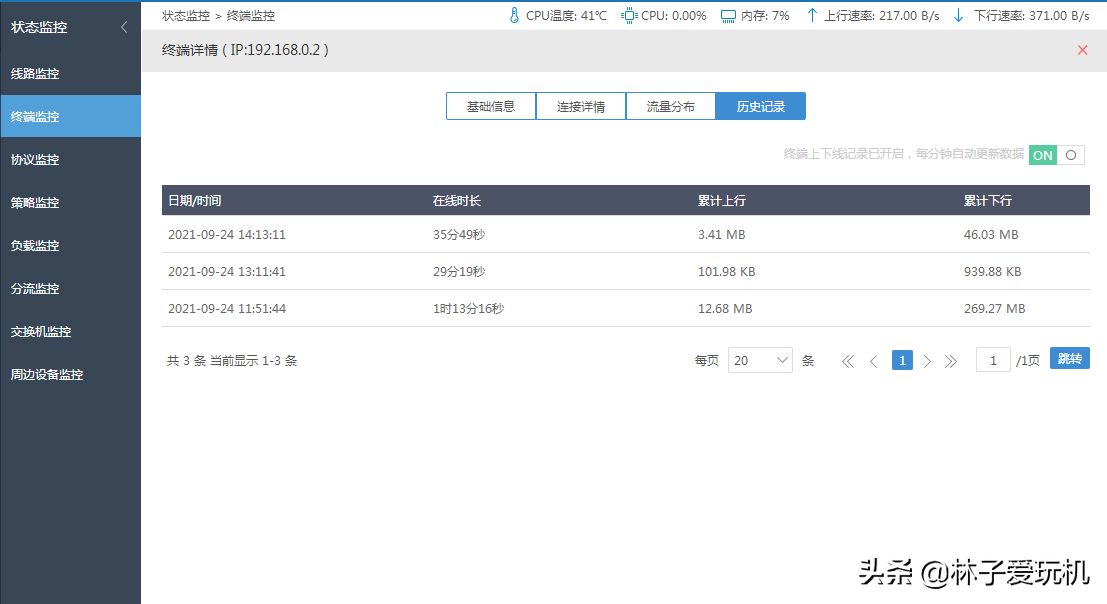The height and width of the screenshot is (604, 1107).
Task: Click the 3.41 MB upload cell
Action: 722,235
